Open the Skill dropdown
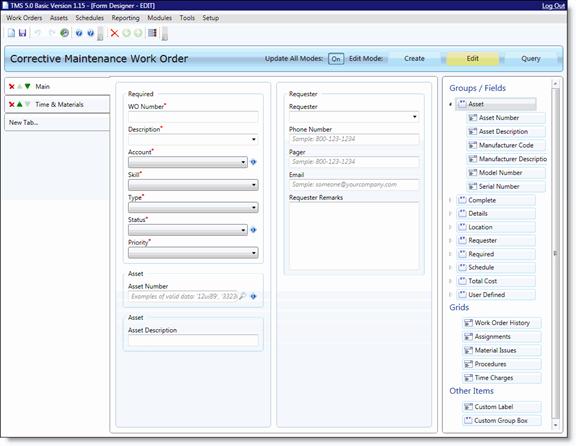The image size is (576, 446). 253,185
